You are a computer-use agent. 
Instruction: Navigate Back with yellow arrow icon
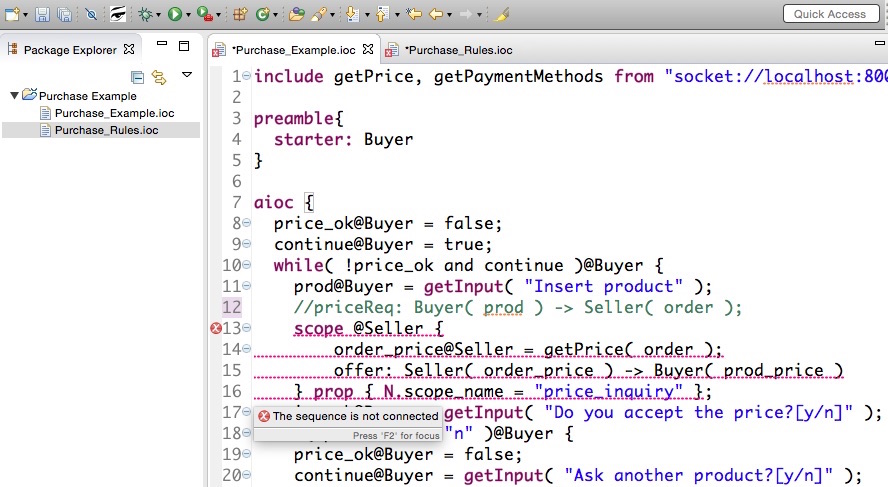click(x=436, y=14)
